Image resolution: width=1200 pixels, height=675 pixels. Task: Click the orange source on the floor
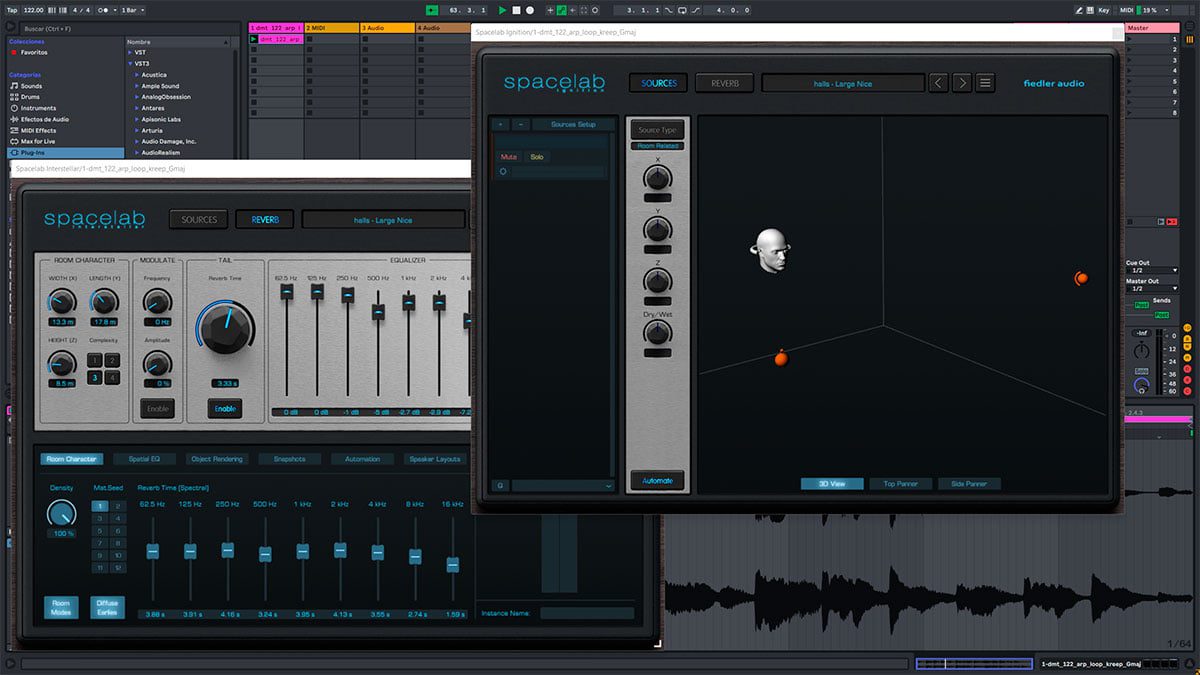[x=781, y=358]
